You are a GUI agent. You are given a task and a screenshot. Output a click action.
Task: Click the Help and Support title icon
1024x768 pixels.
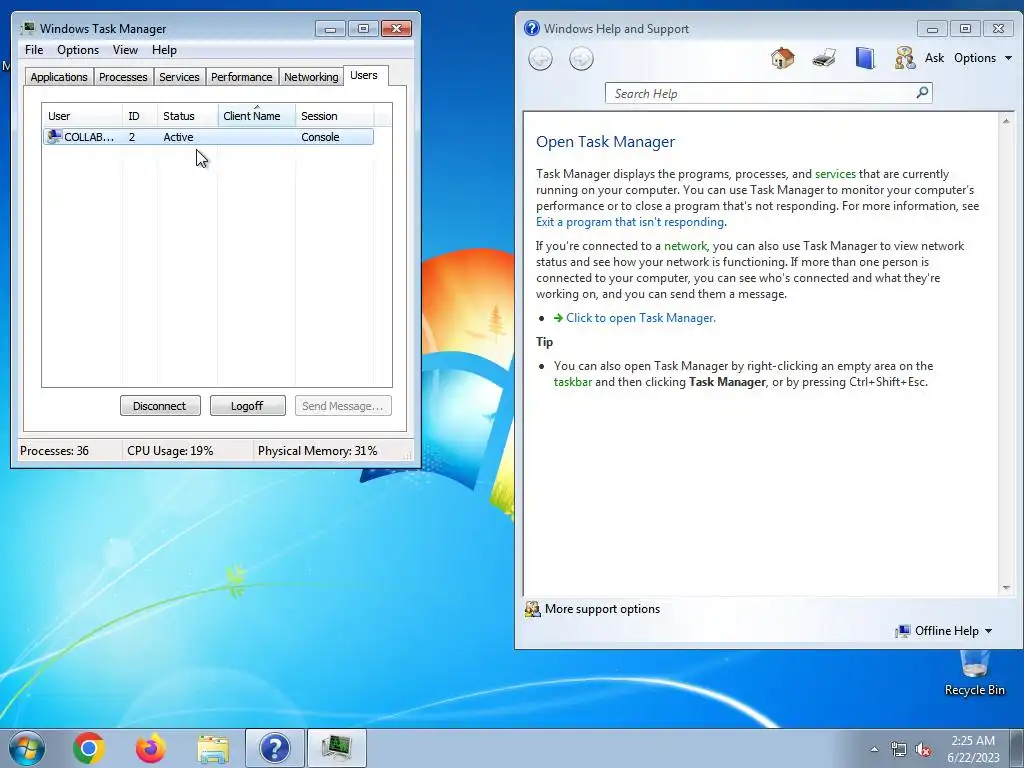click(532, 28)
